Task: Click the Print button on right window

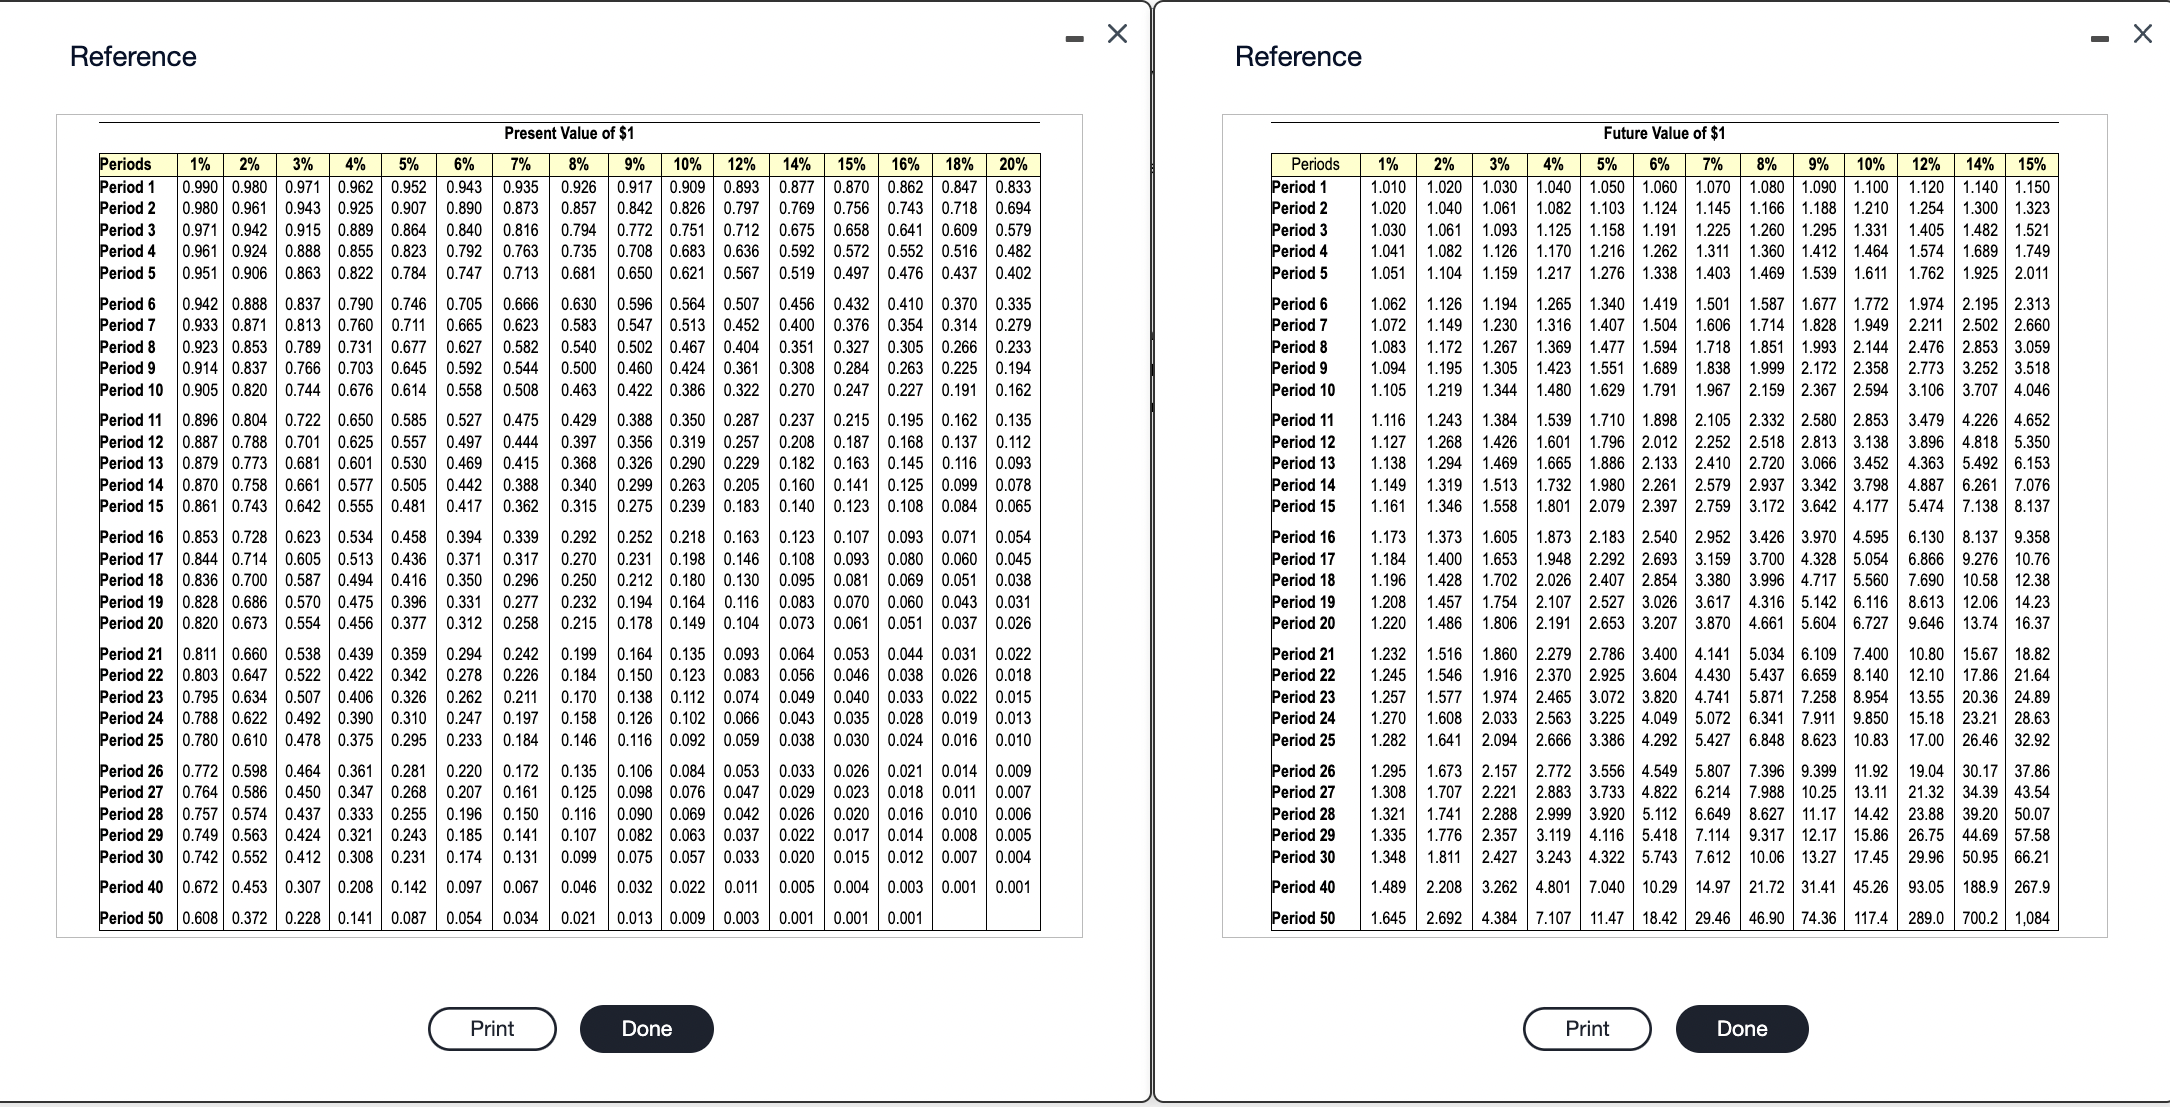Action: click(x=1586, y=1028)
